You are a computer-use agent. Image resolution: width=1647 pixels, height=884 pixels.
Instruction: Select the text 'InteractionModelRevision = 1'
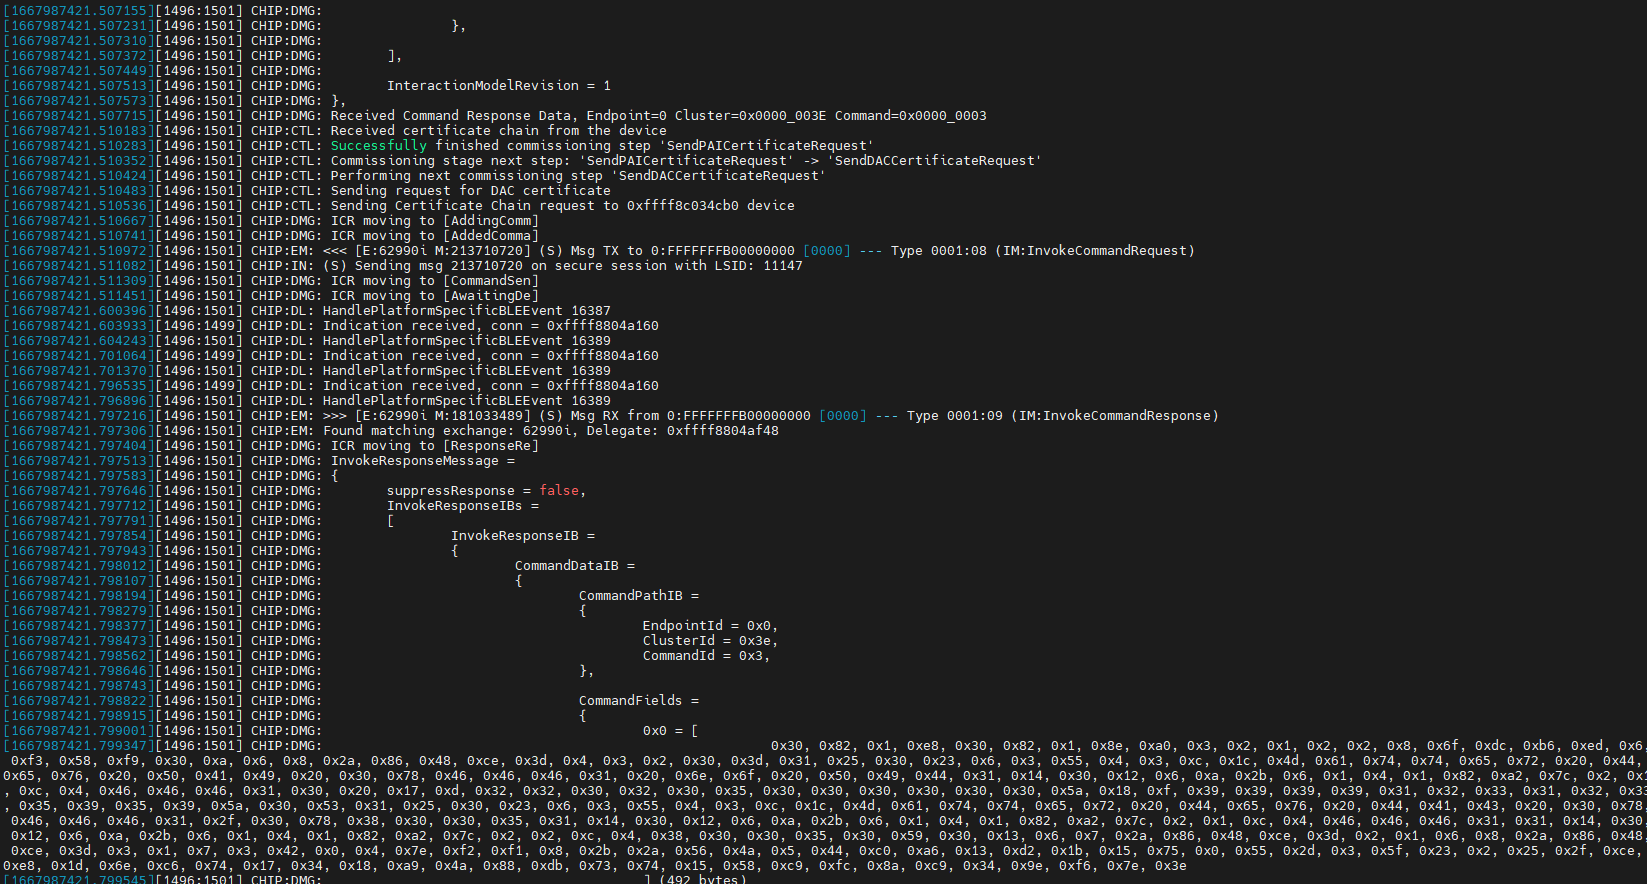click(x=499, y=86)
